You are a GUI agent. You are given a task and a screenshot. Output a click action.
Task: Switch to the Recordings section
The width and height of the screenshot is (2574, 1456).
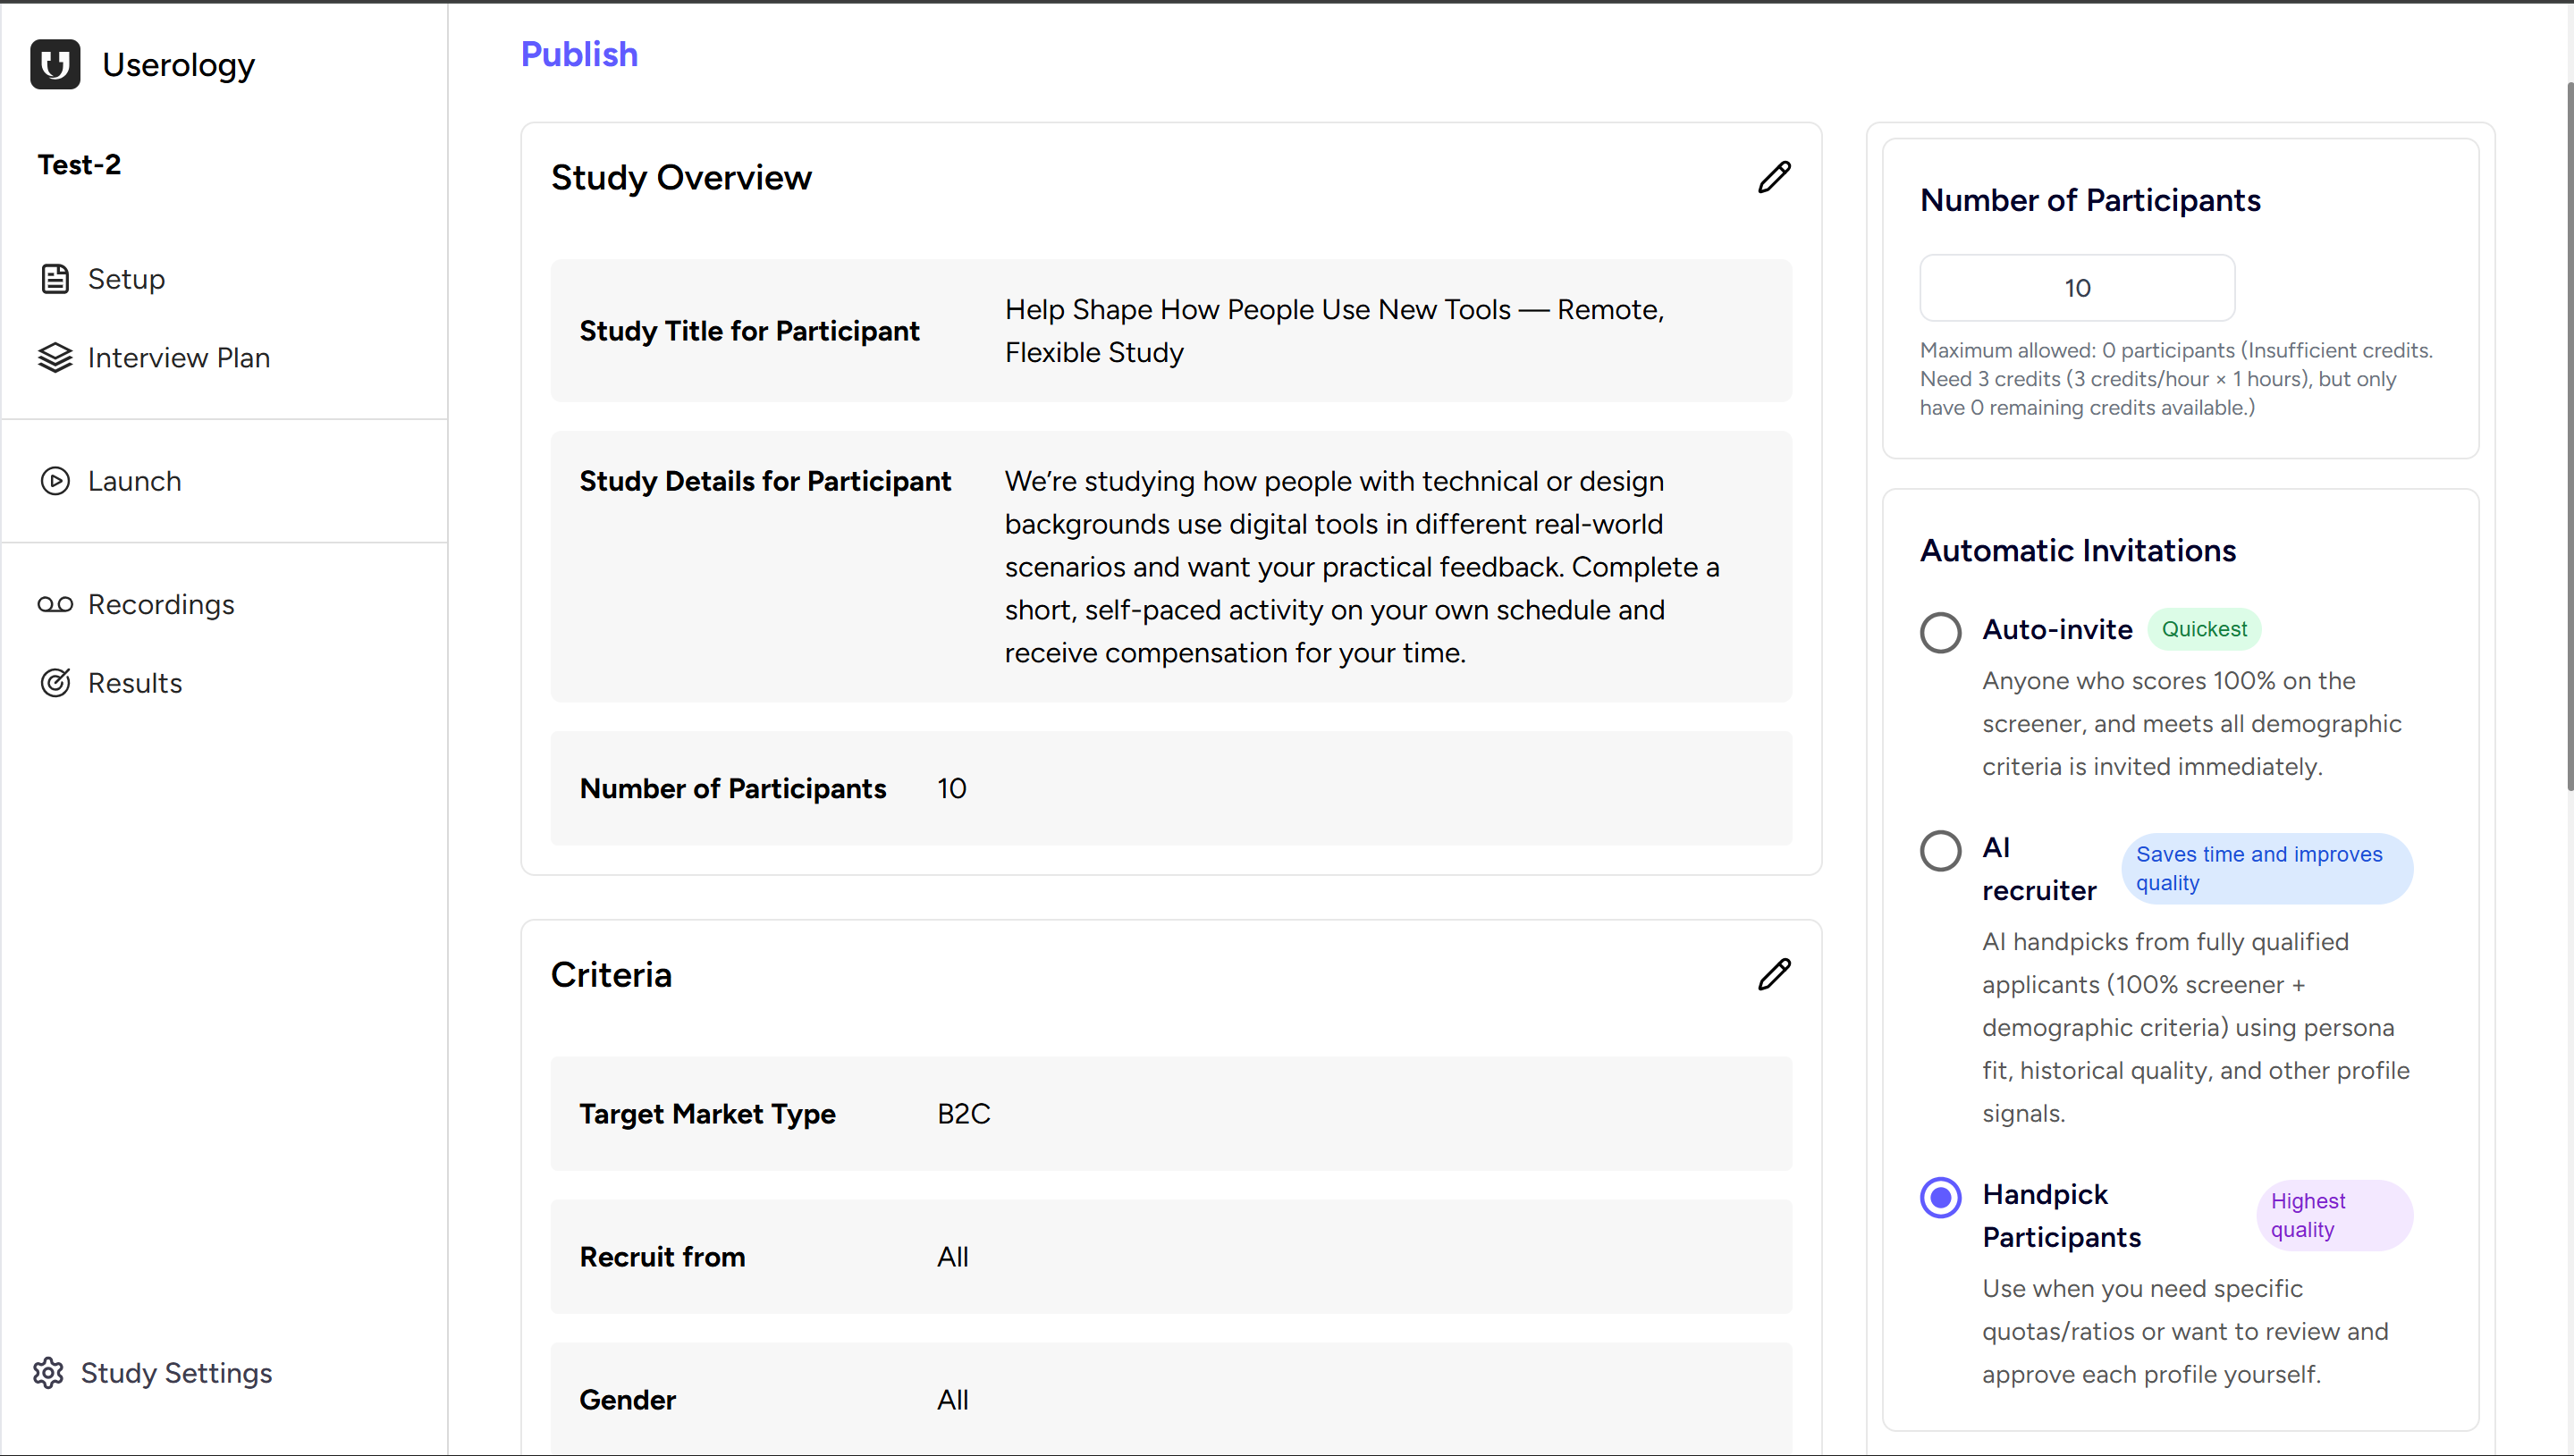pos(161,604)
